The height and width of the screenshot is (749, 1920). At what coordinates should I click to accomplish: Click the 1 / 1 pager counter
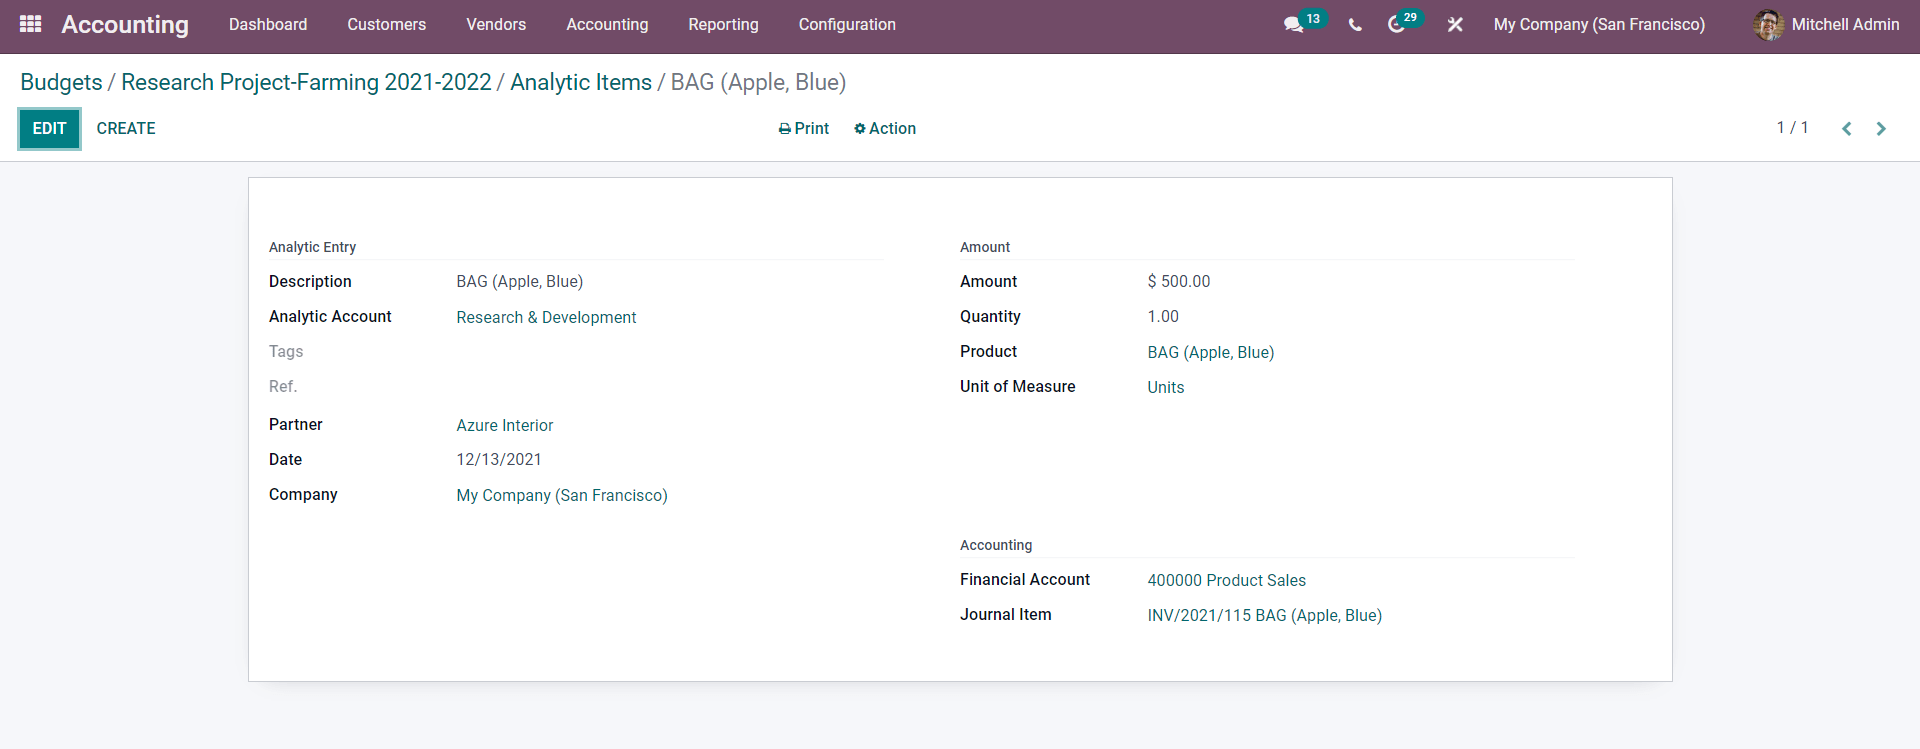(x=1792, y=128)
